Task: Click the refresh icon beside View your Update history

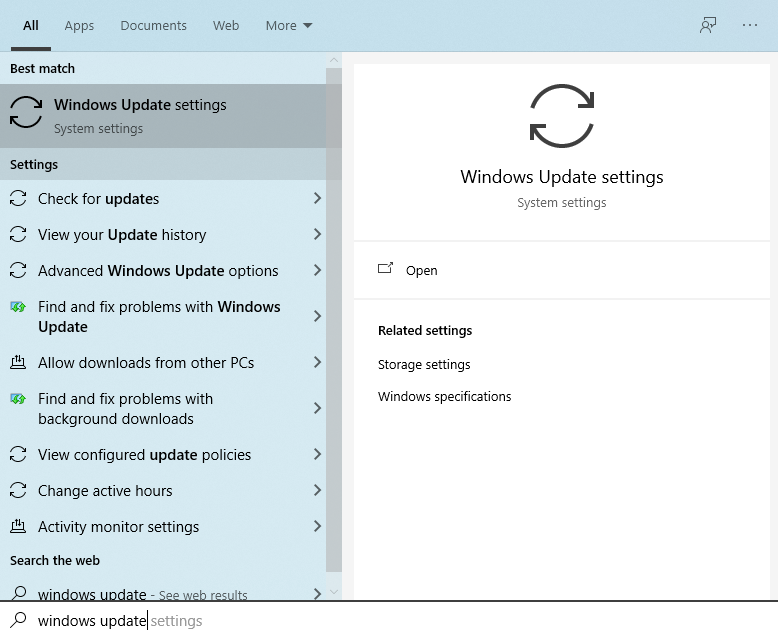Action: coord(18,234)
